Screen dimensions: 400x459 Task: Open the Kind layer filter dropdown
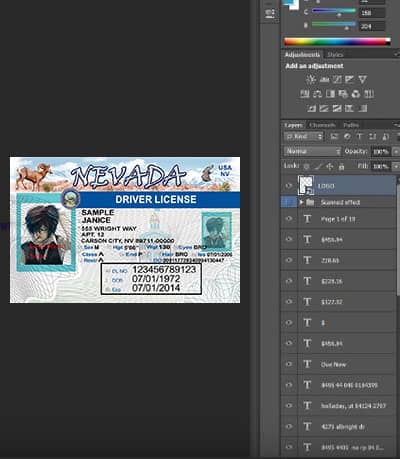304,137
